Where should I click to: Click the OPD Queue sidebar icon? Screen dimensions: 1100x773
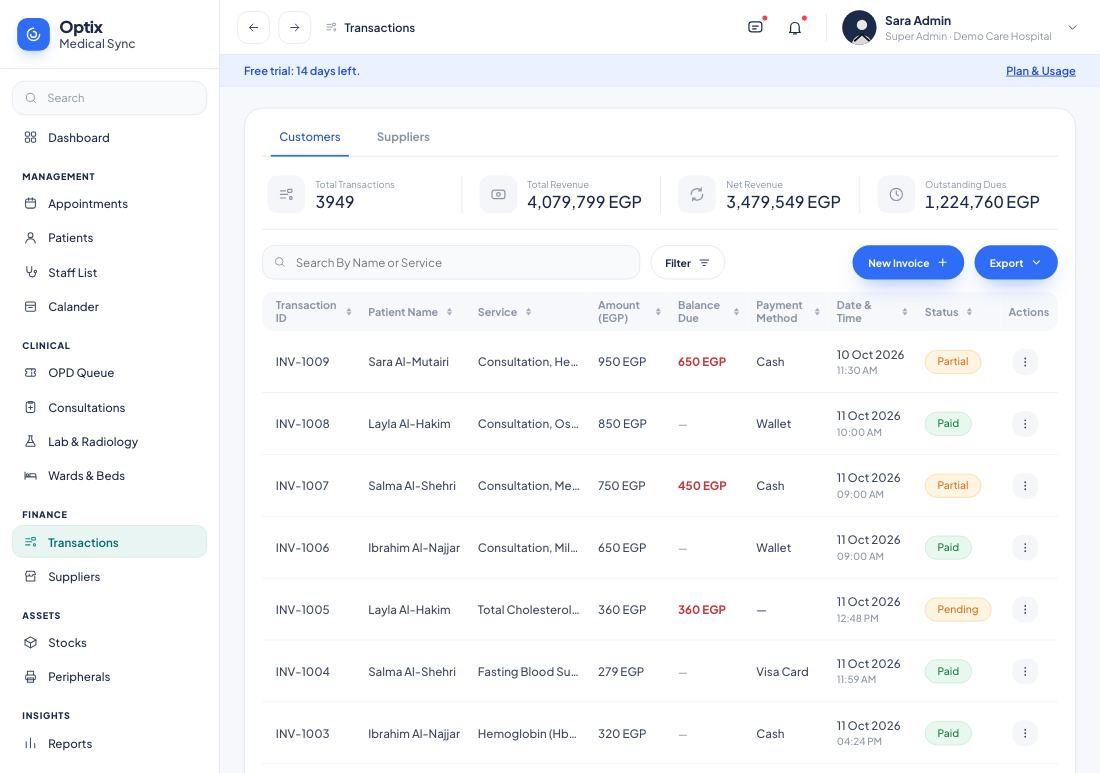(x=30, y=372)
